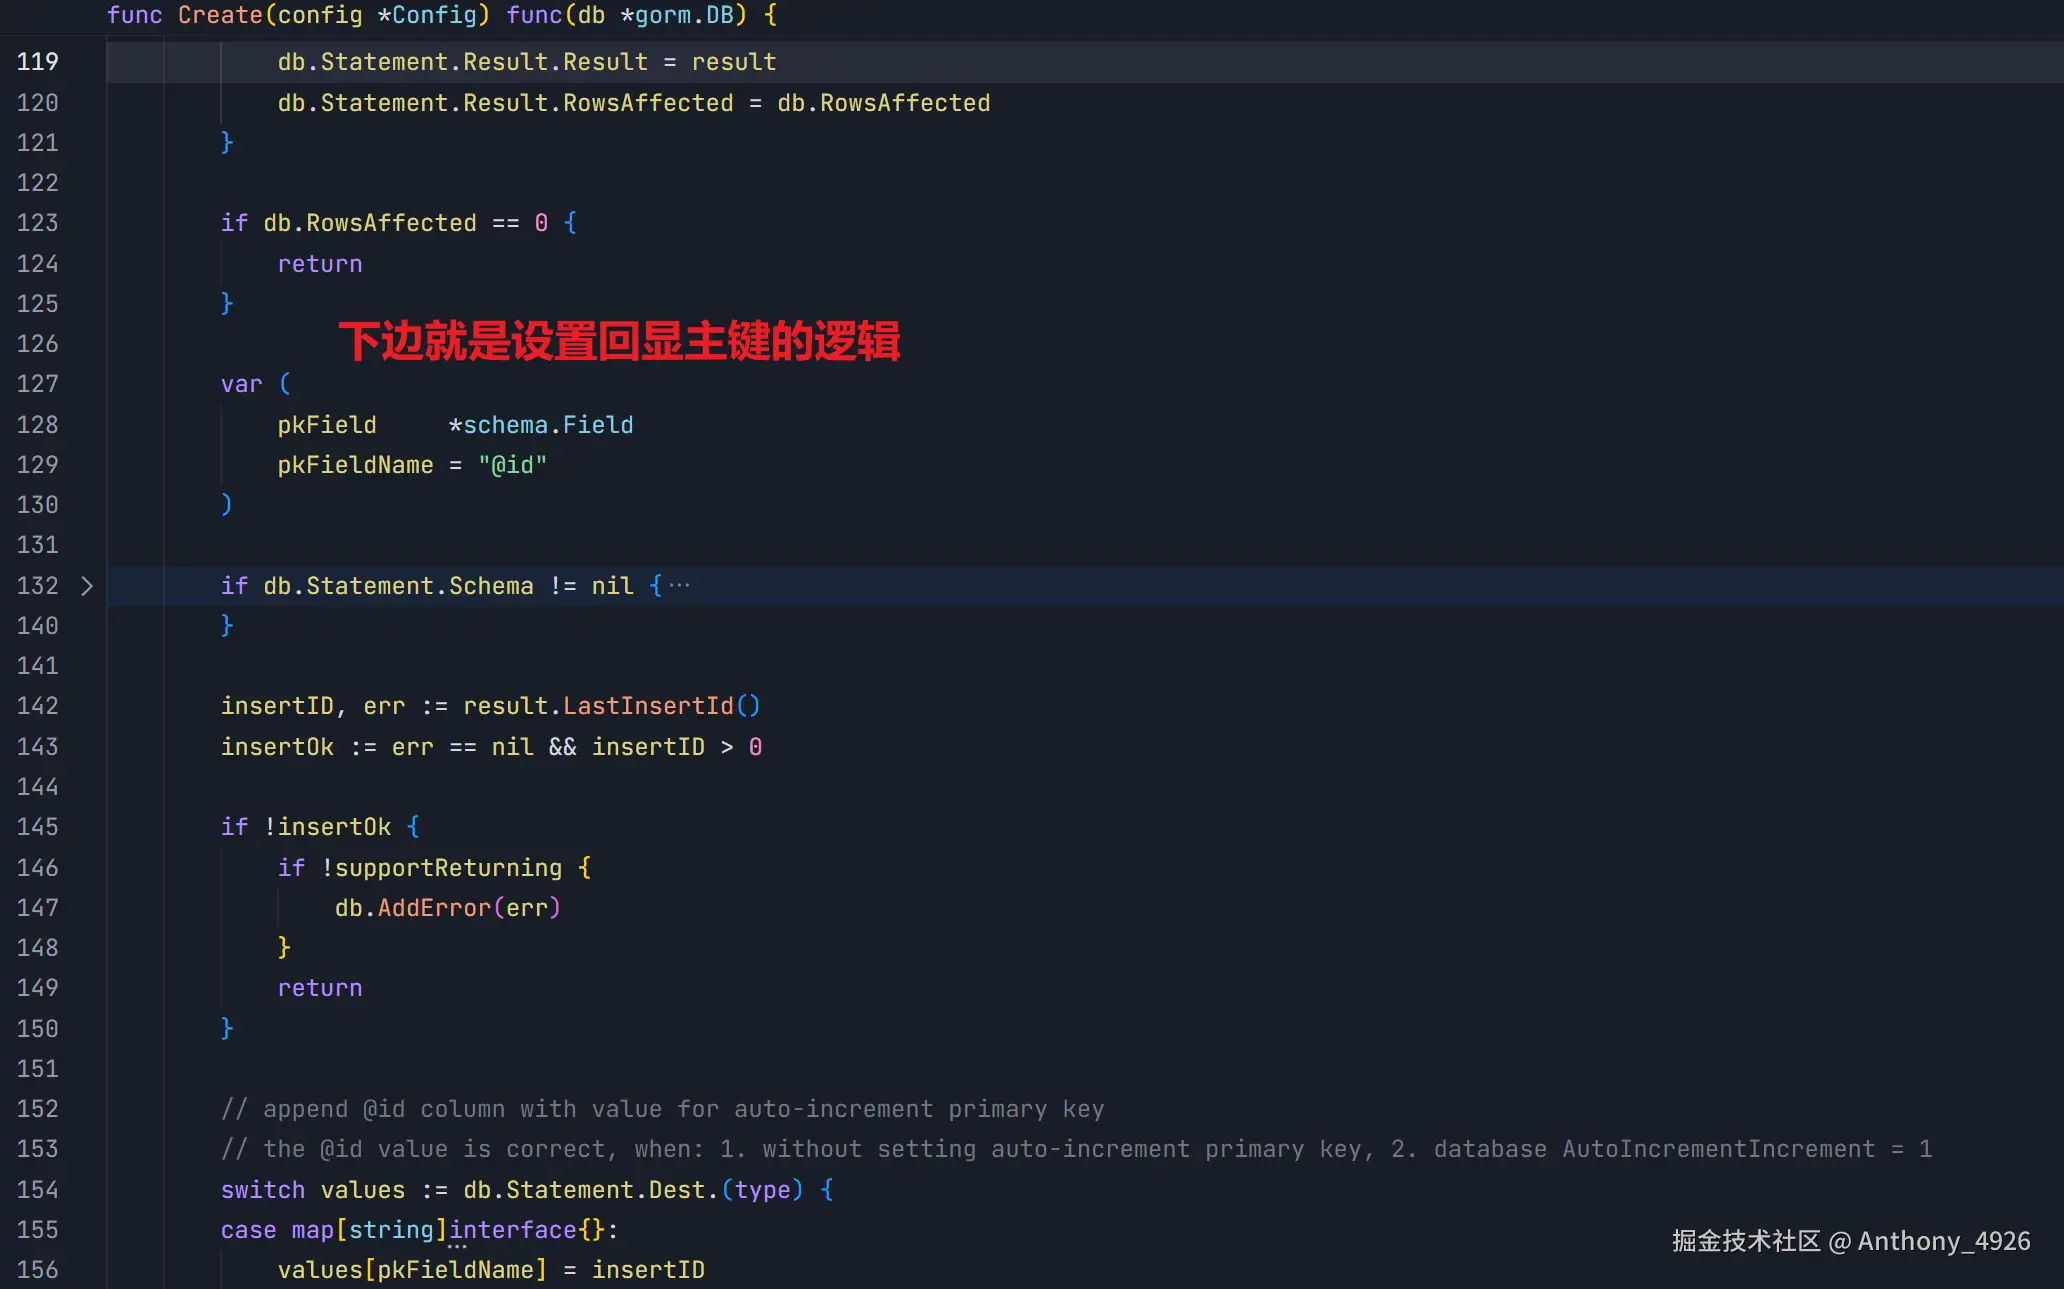Click the folded code ellipsis after nil {
The height and width of the screenshot is (1289, 2064).
pyautogui.click(x=679, y=586)
